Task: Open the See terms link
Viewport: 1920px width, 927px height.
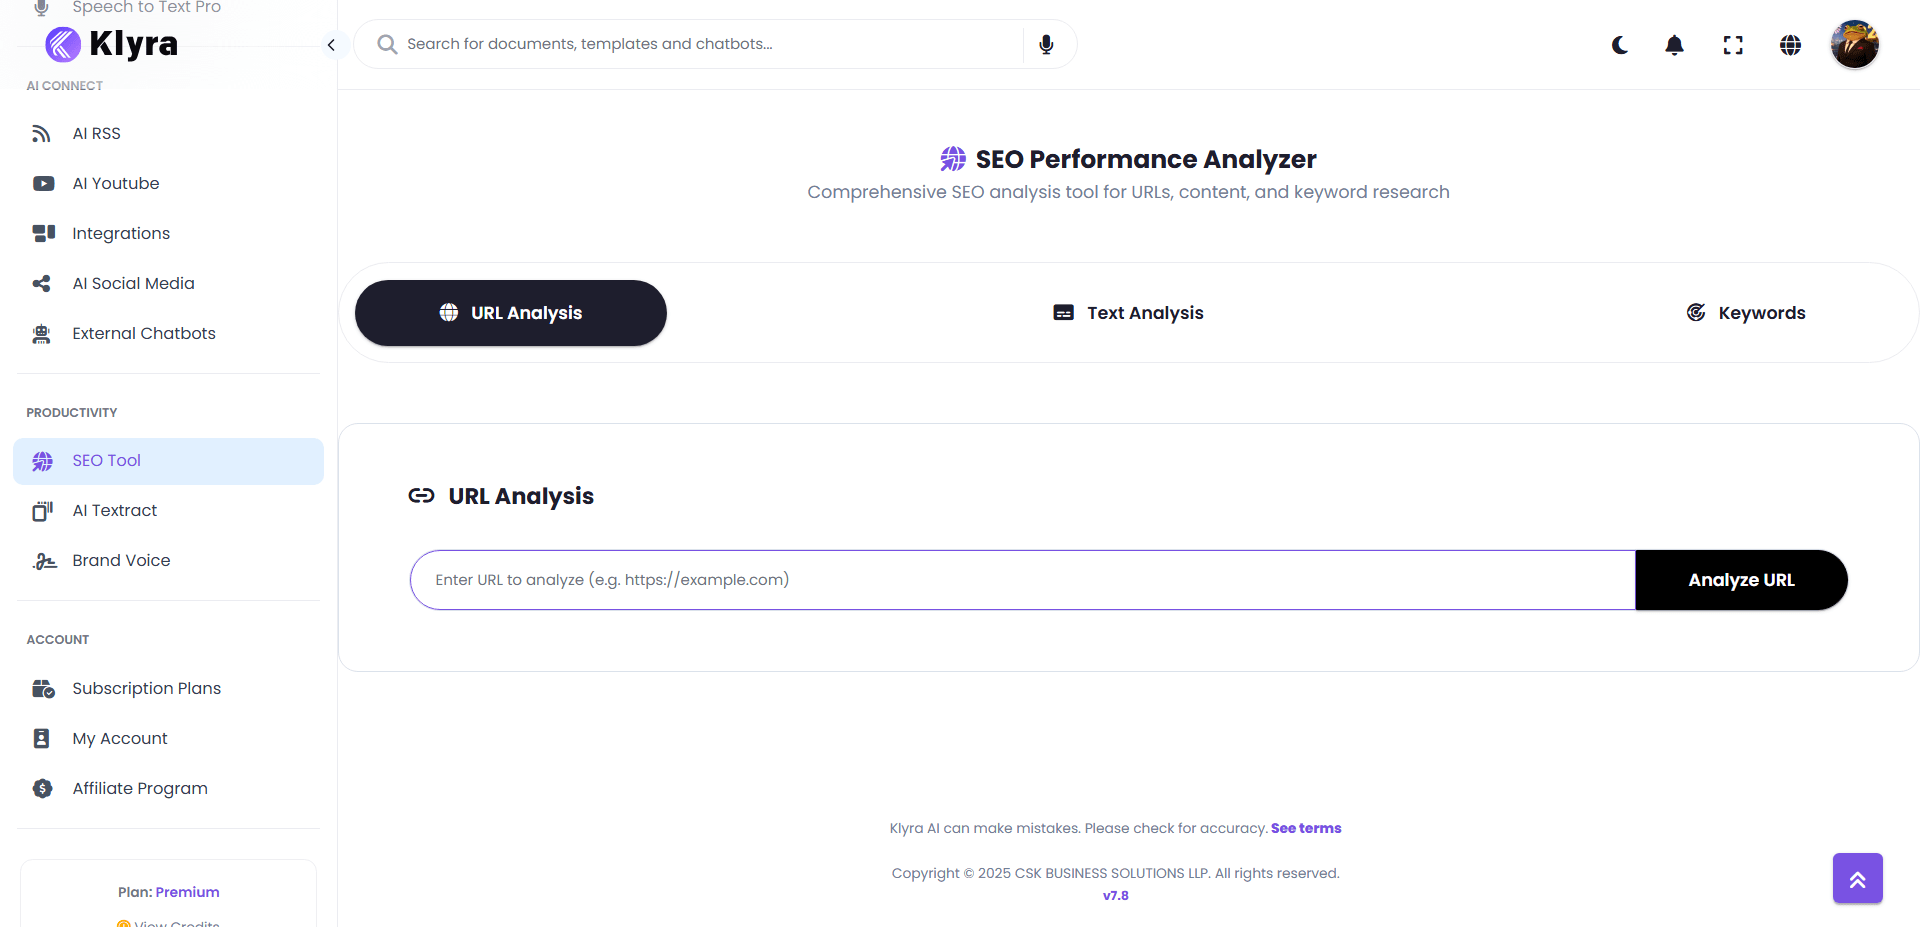Action: tap(1306, 828)
